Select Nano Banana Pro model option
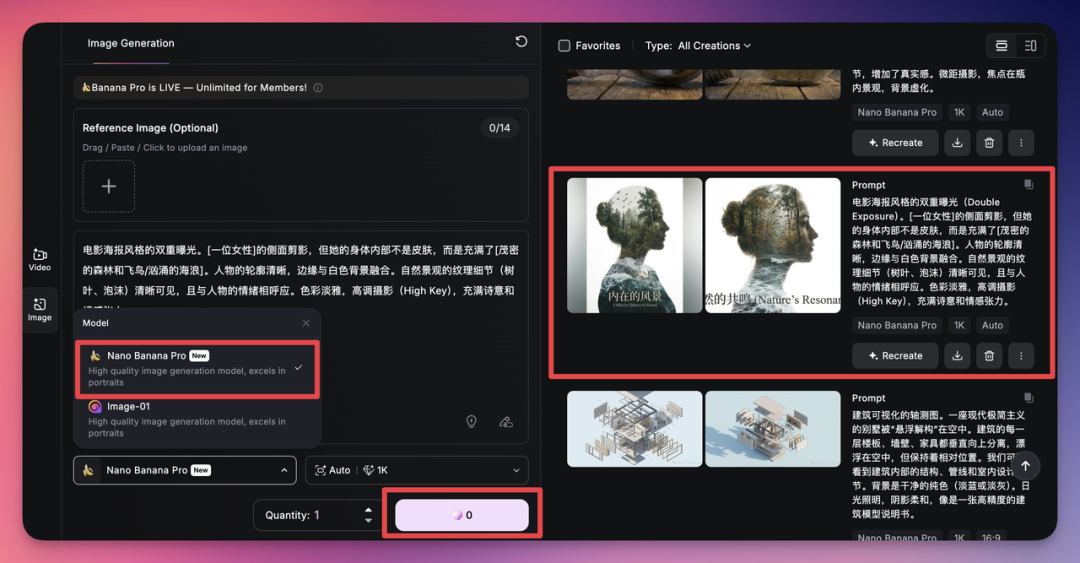The image size is (1080, 563). pyautogui.click(x=197, y=369)
